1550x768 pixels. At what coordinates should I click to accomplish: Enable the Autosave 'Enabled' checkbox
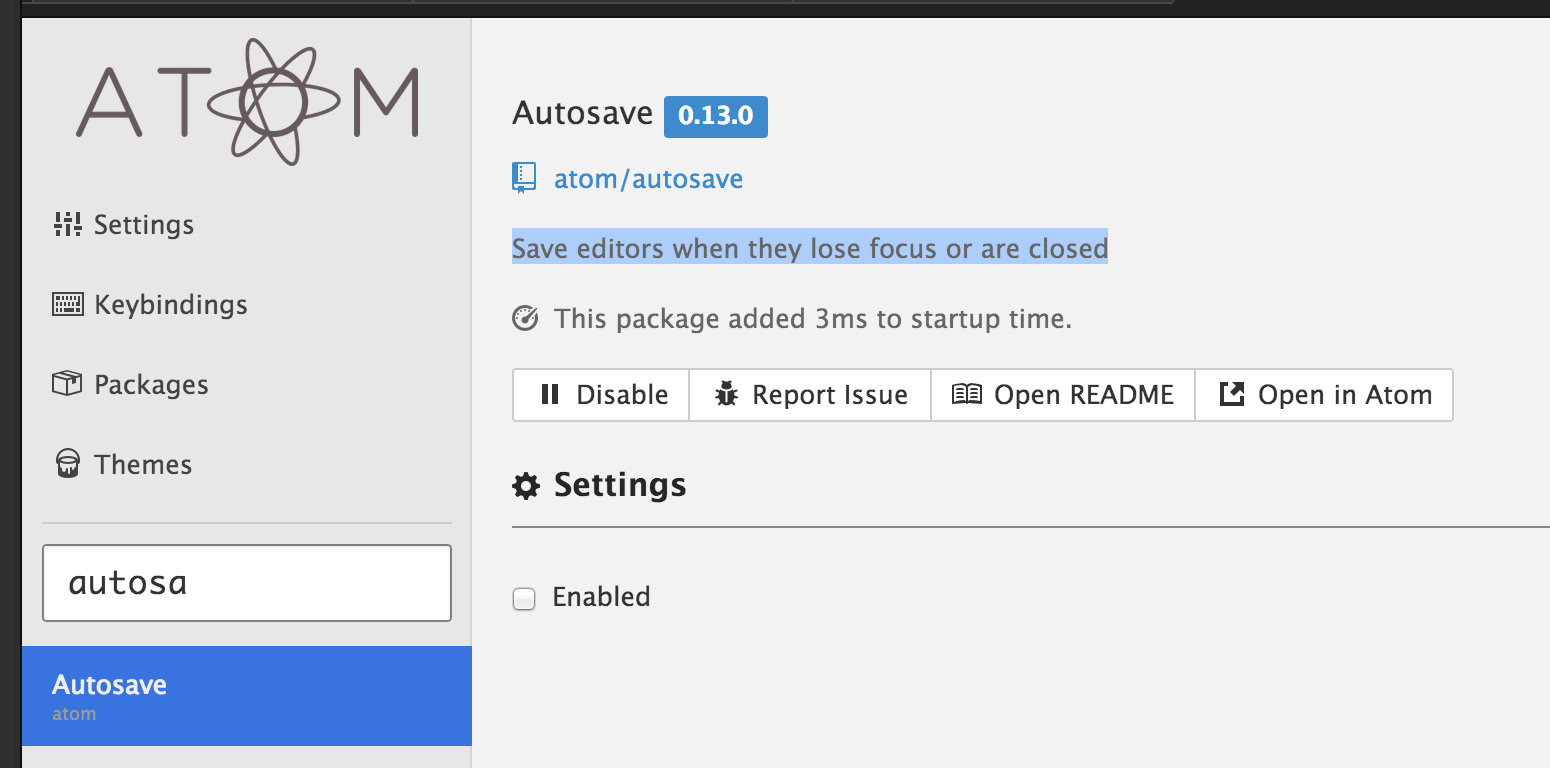pos(524,598)
